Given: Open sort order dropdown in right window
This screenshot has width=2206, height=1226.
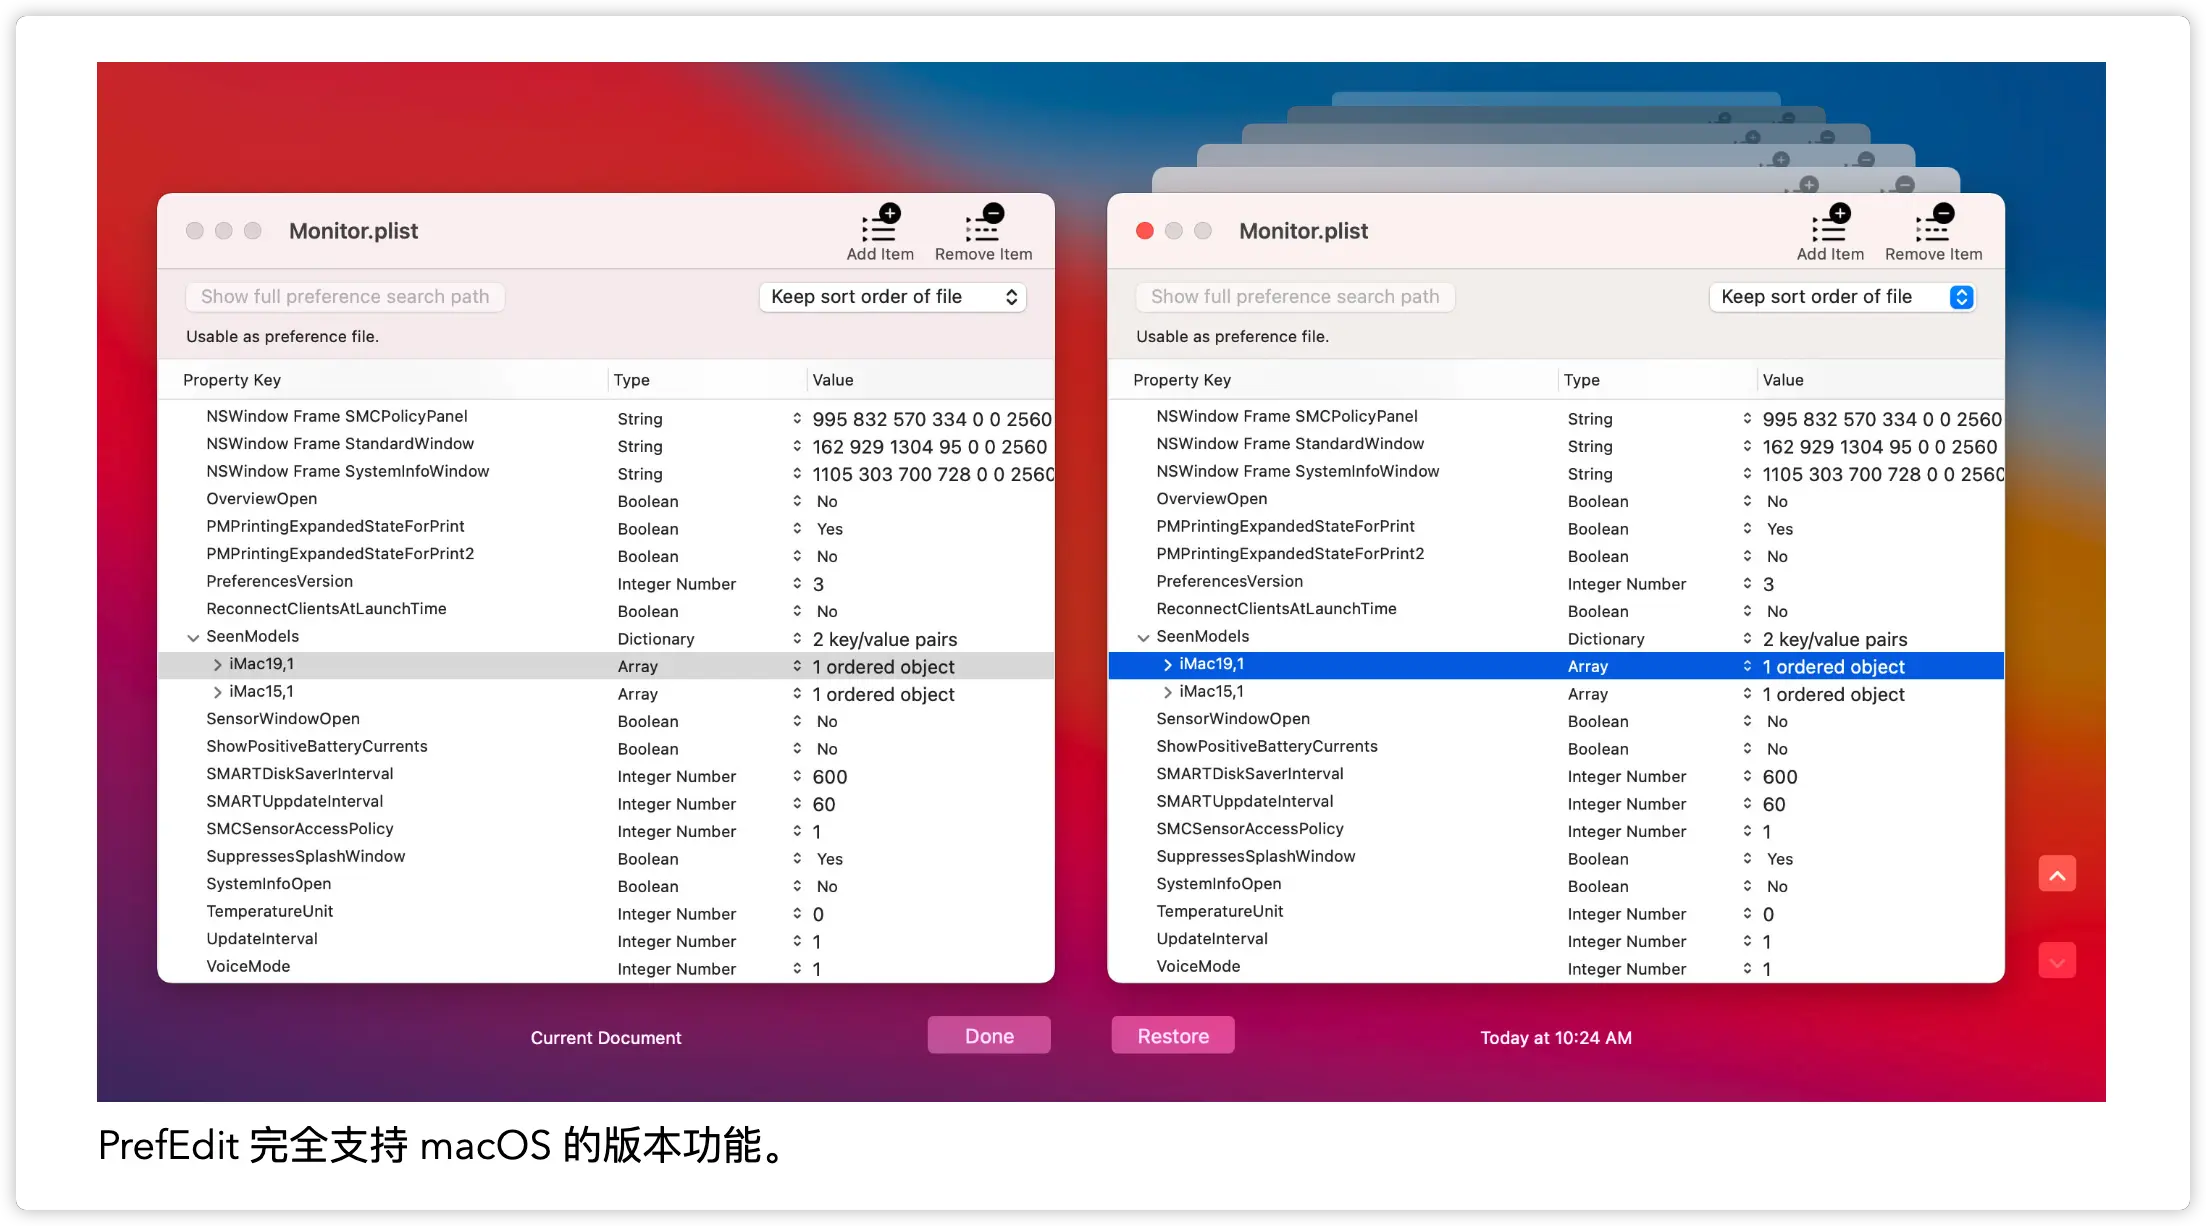Looking at the screenshot, I should 1842,297.
